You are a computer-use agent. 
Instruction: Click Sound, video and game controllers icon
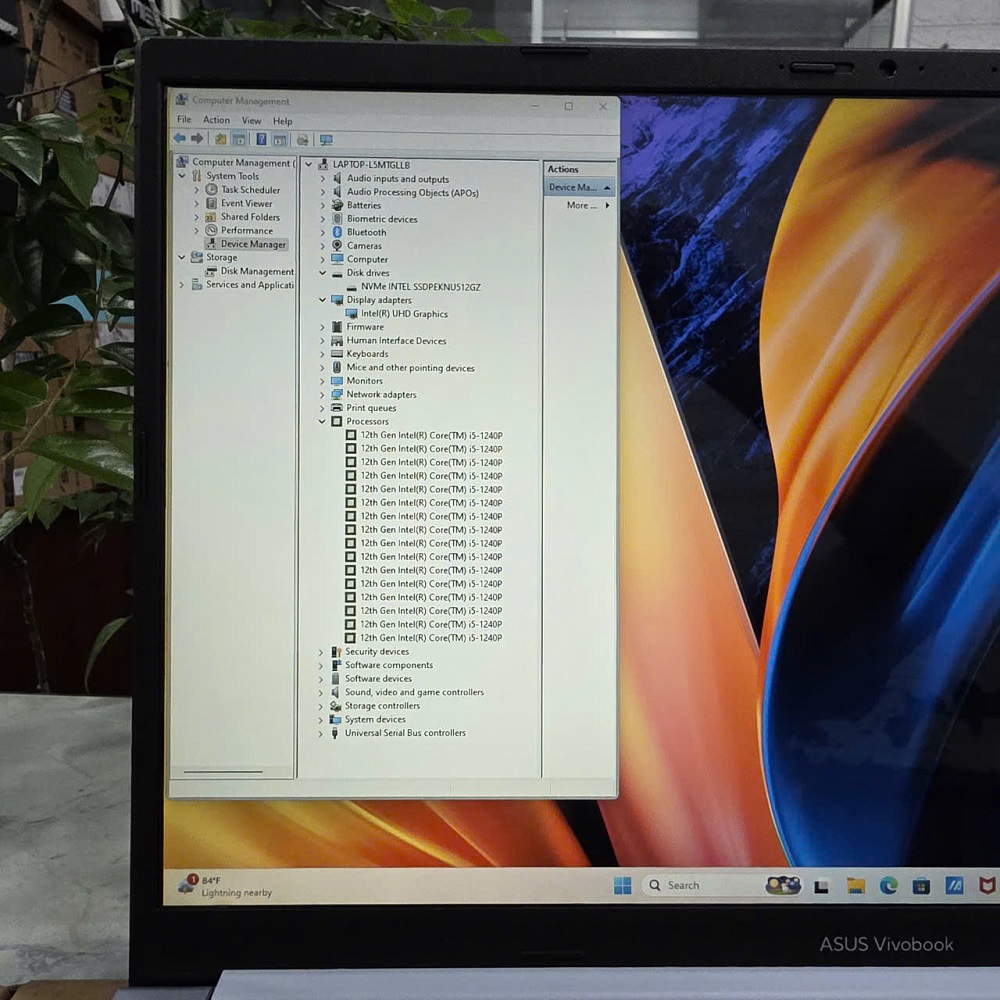pos(335,692)
